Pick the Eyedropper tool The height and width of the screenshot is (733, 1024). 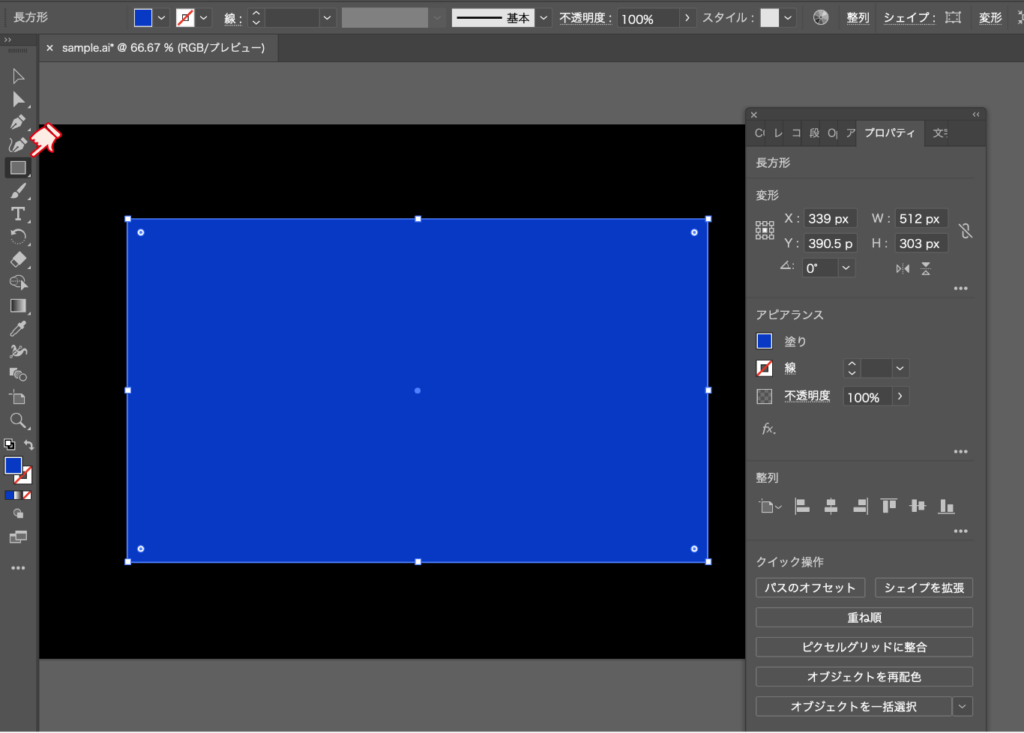coord(18,329)
